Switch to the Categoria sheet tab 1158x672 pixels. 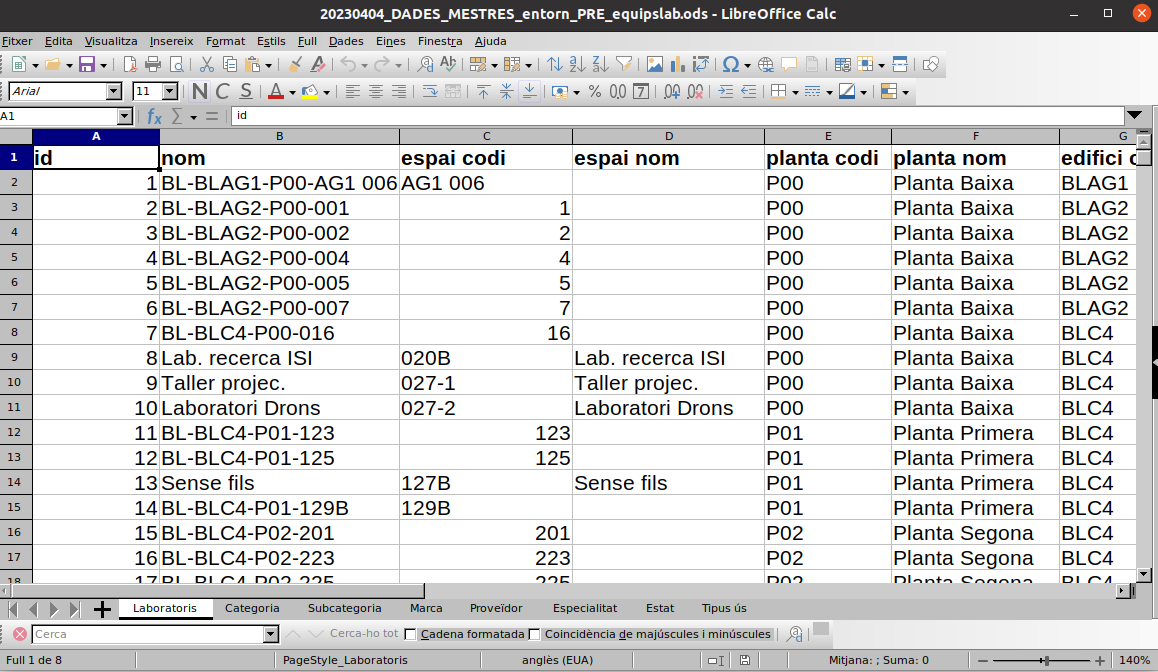pos(252,608)
